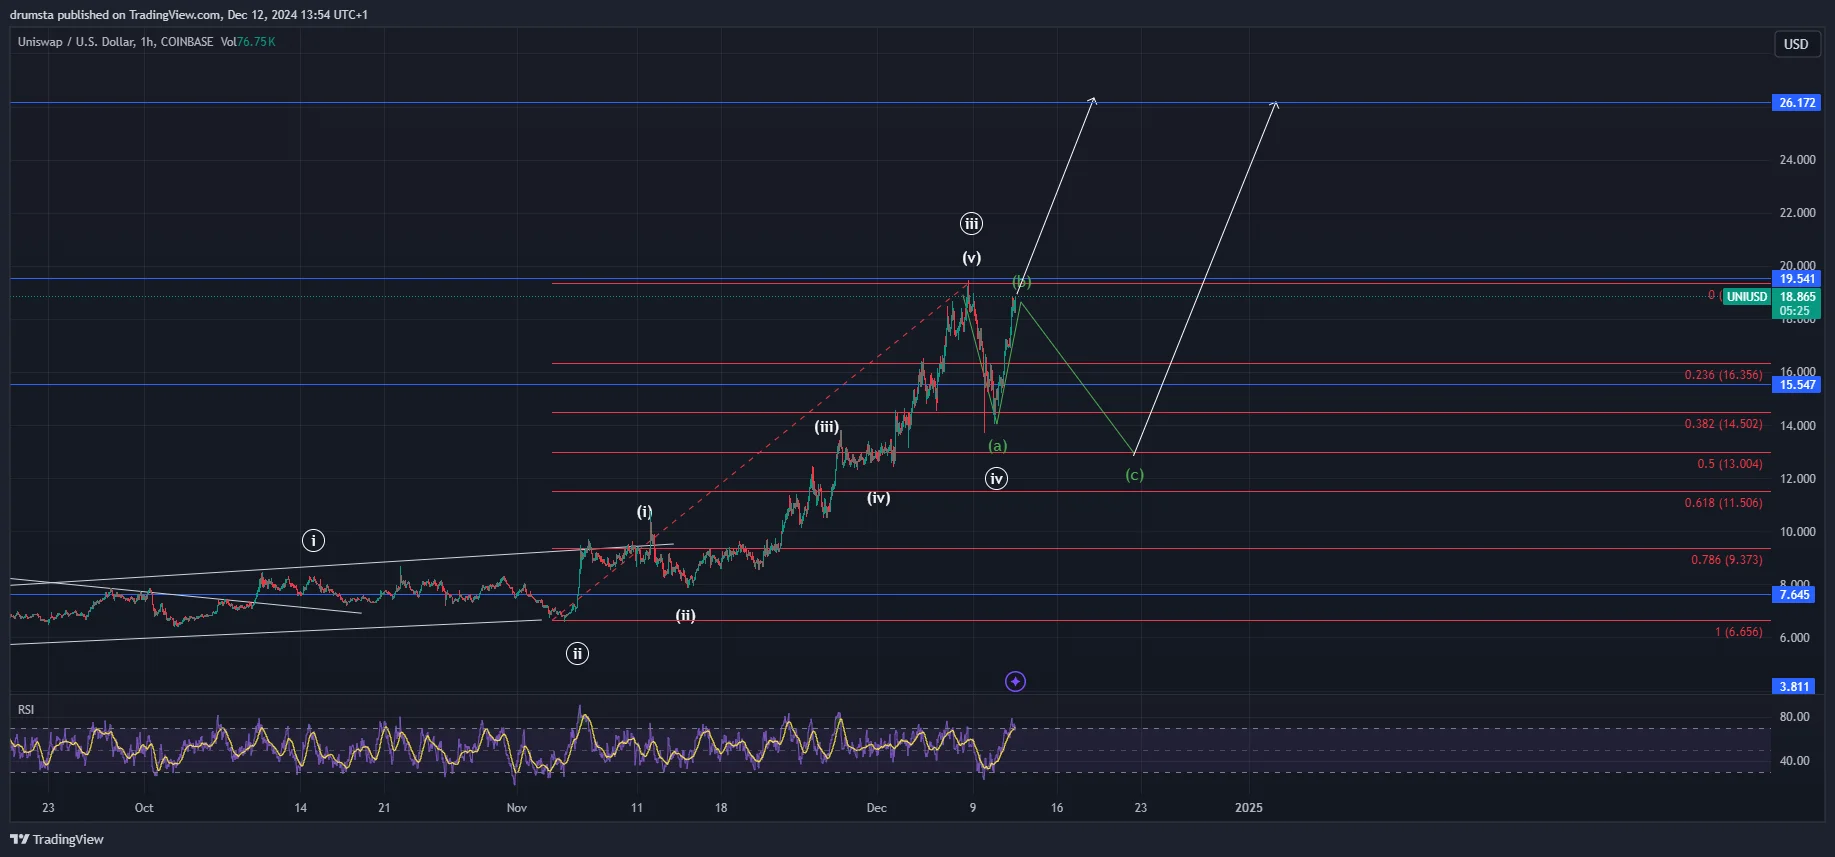Click the 22.000 price axis value

(1797, 213)
